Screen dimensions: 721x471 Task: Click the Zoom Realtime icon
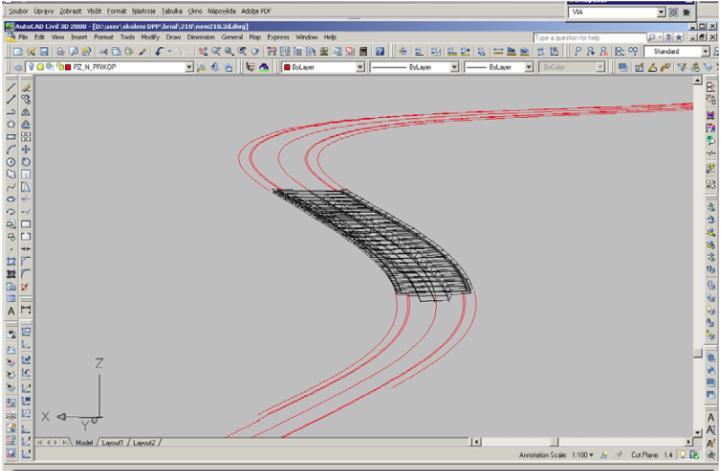tap(216, 52)
